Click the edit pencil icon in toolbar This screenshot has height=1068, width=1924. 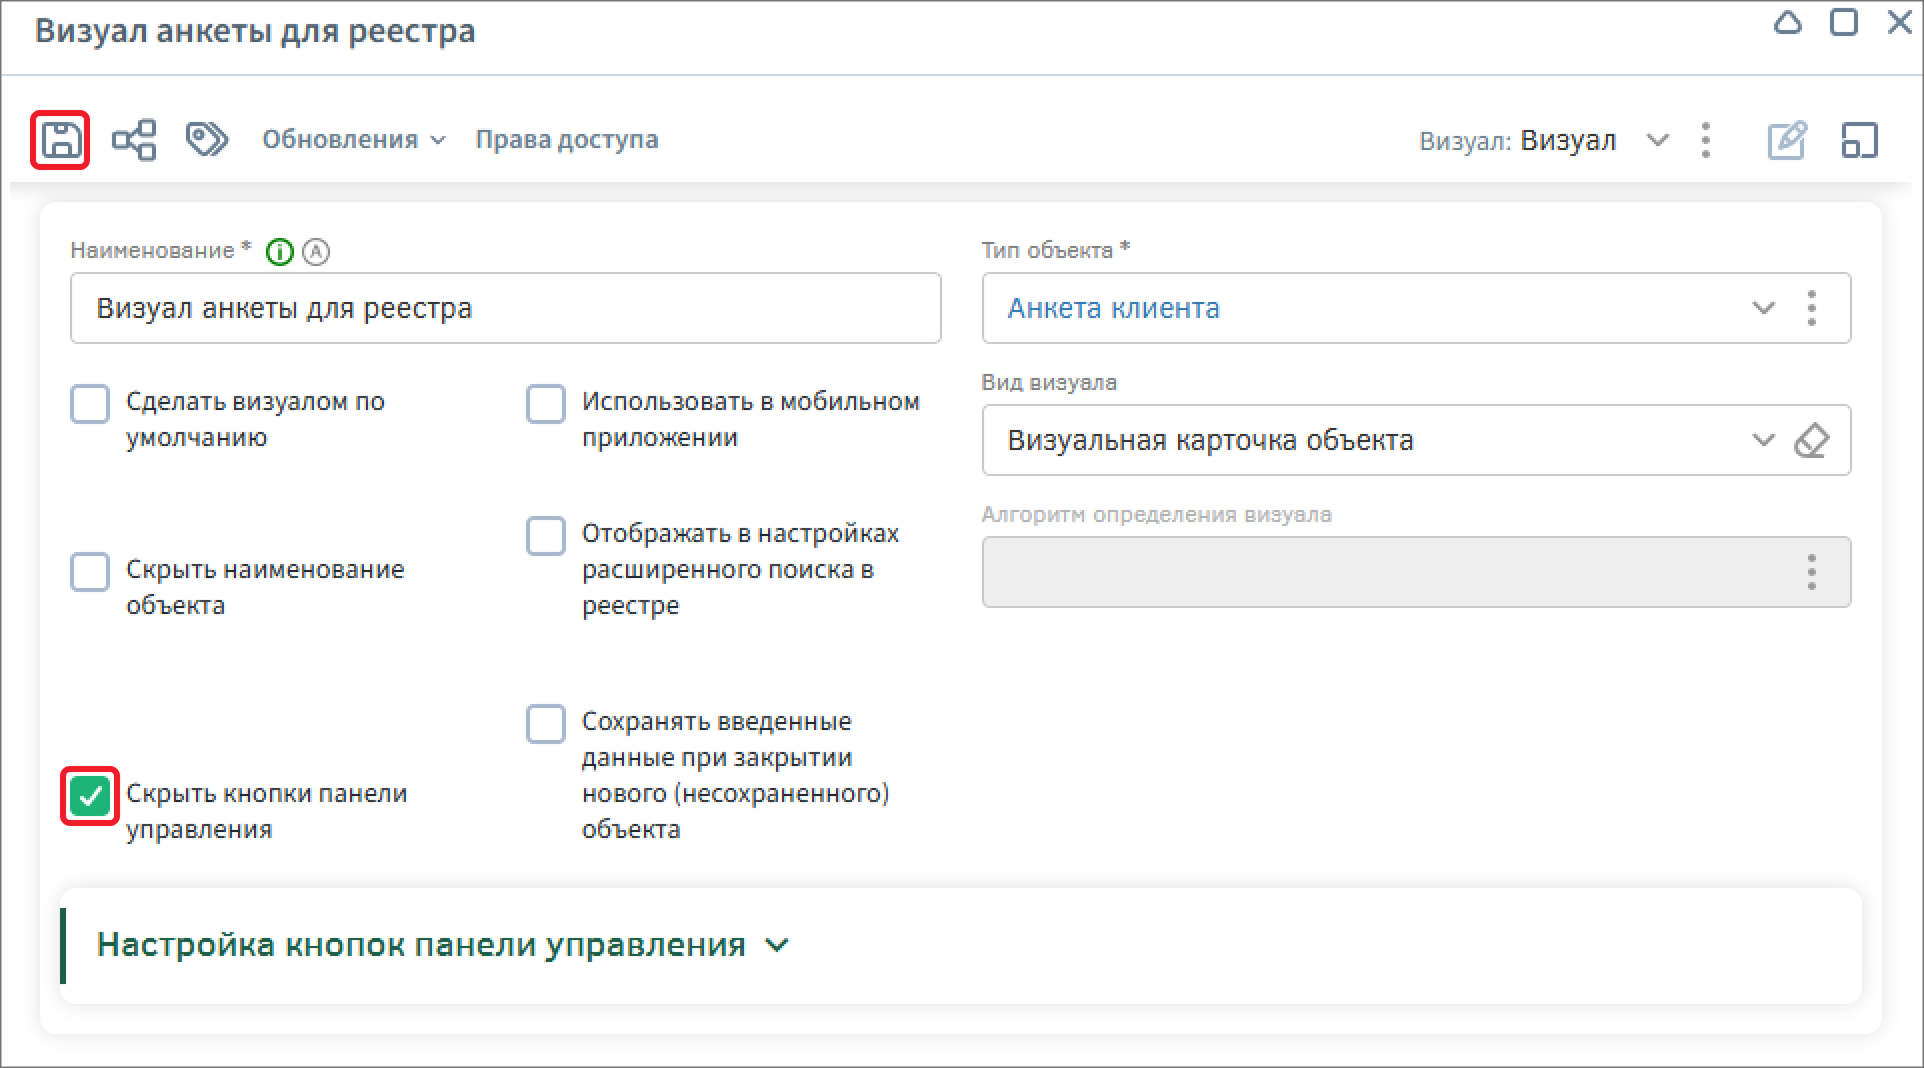1787,140
